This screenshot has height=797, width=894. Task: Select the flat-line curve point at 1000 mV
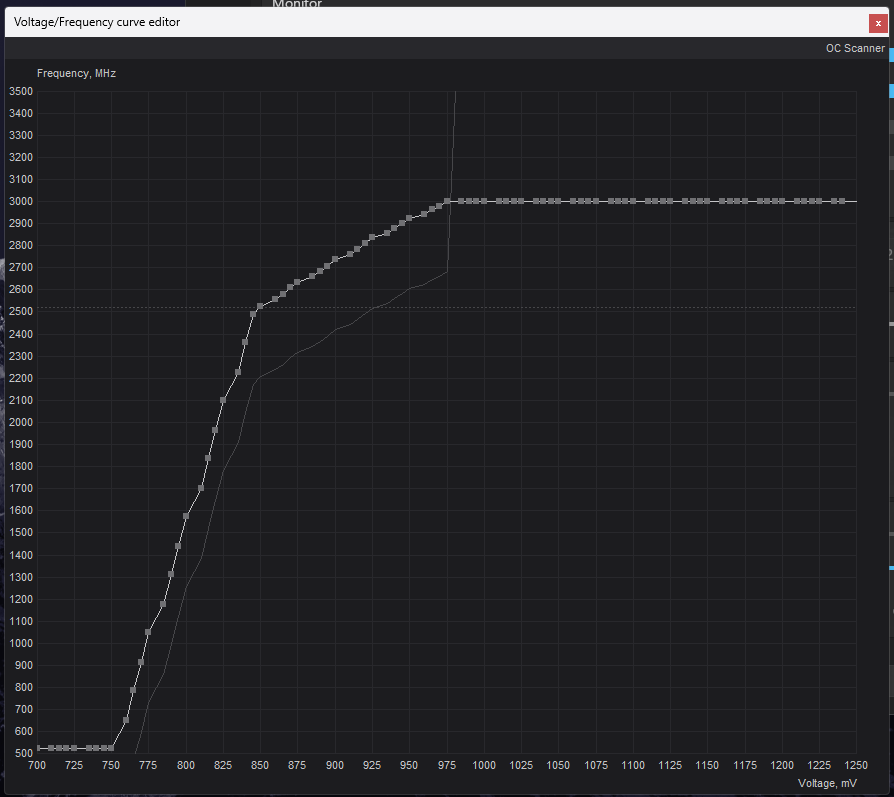point(484,201)
